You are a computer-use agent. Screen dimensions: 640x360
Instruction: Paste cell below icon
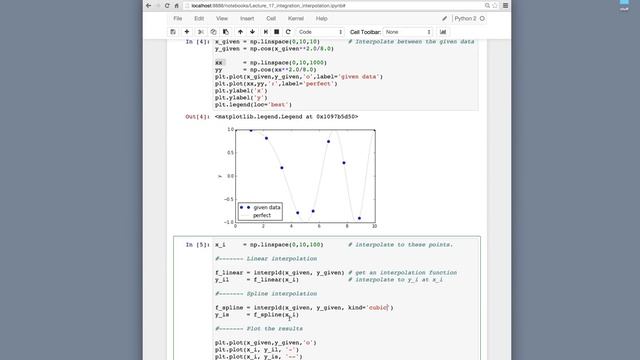226,32
